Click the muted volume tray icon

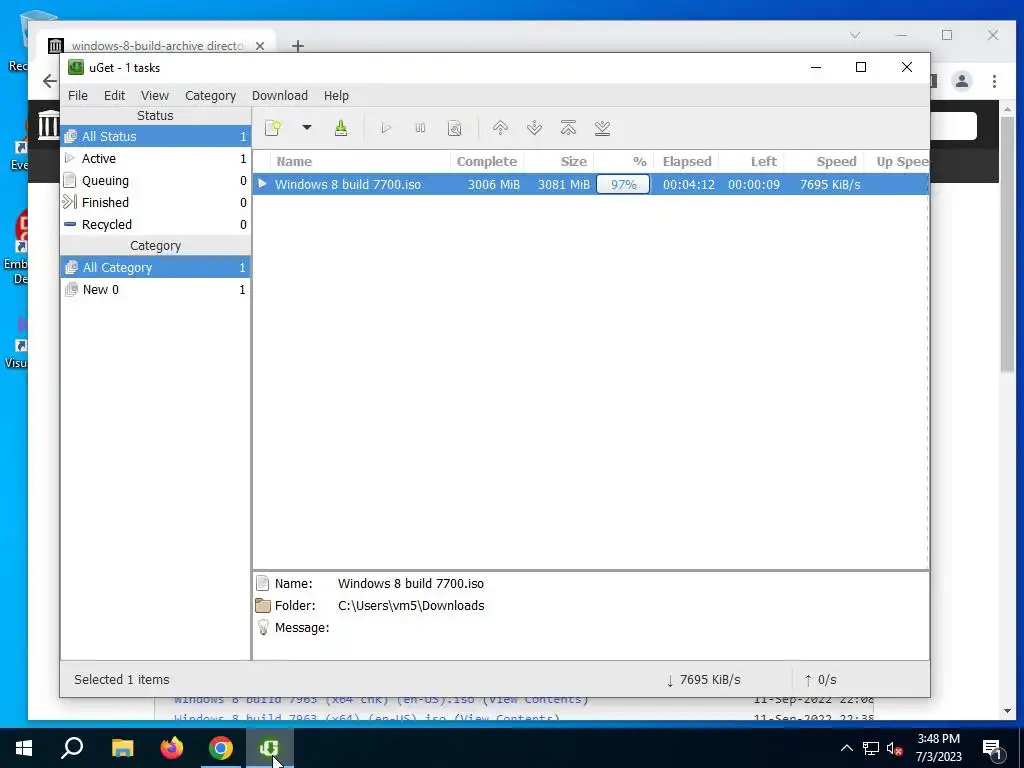pyautogui.click(x=895, y=748)
